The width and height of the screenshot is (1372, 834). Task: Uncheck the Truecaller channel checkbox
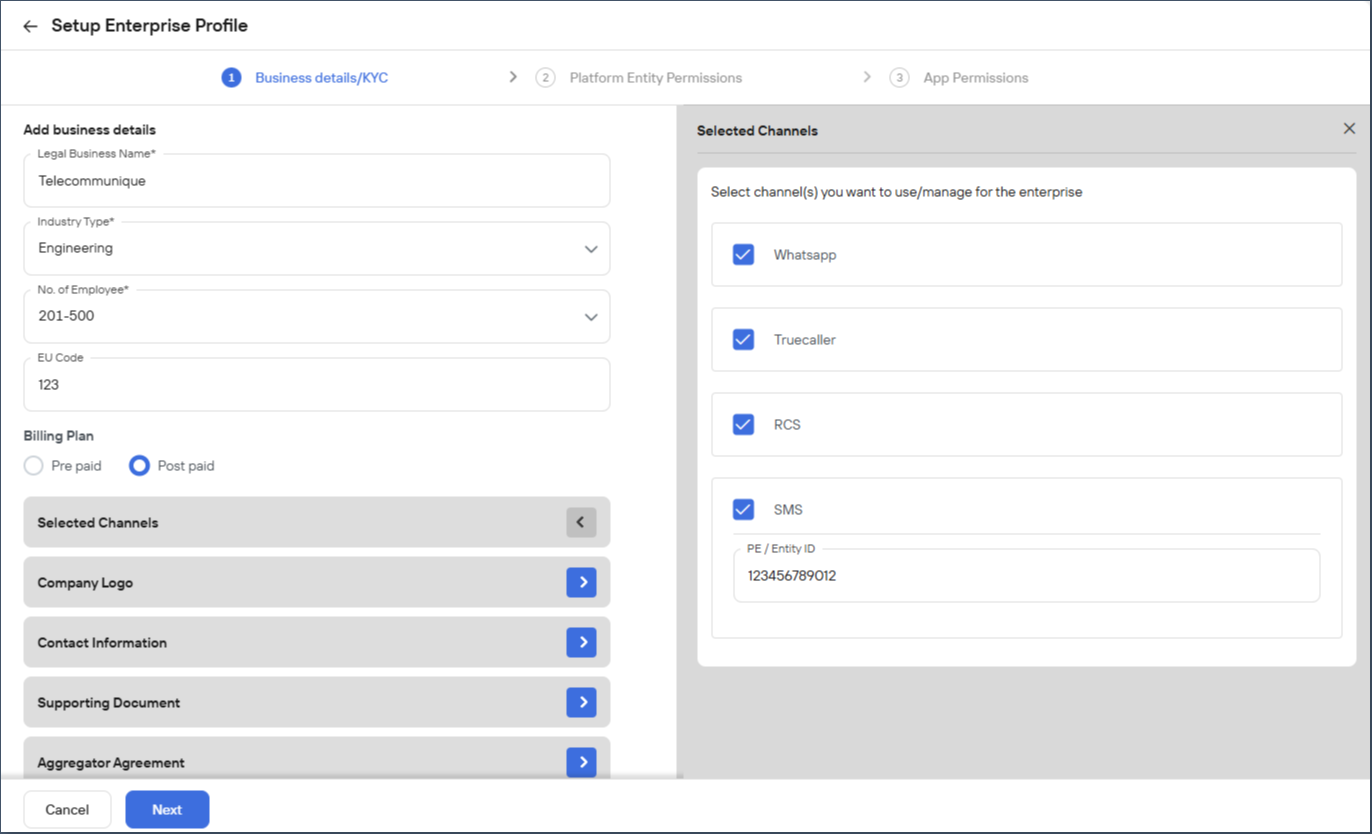[743, 339]
